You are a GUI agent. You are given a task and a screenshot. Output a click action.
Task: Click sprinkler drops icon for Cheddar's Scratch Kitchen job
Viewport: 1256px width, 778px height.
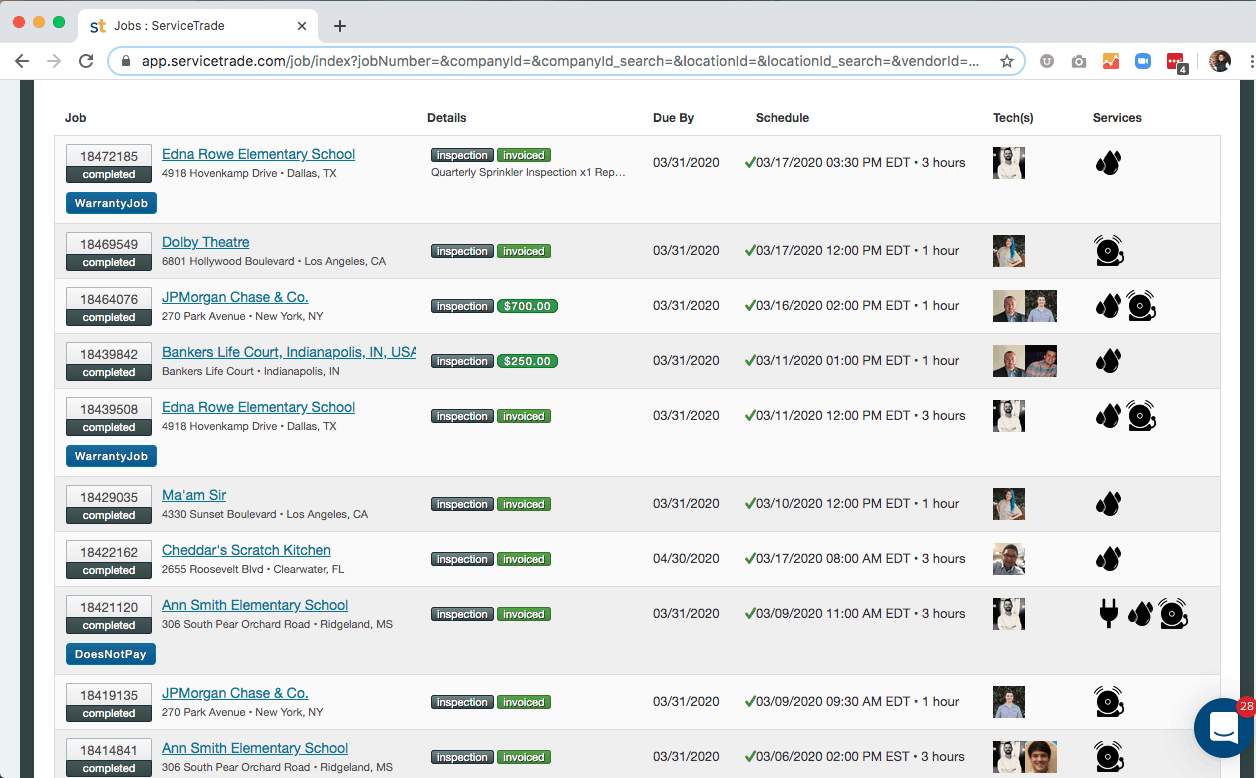tap(1108, 558)
